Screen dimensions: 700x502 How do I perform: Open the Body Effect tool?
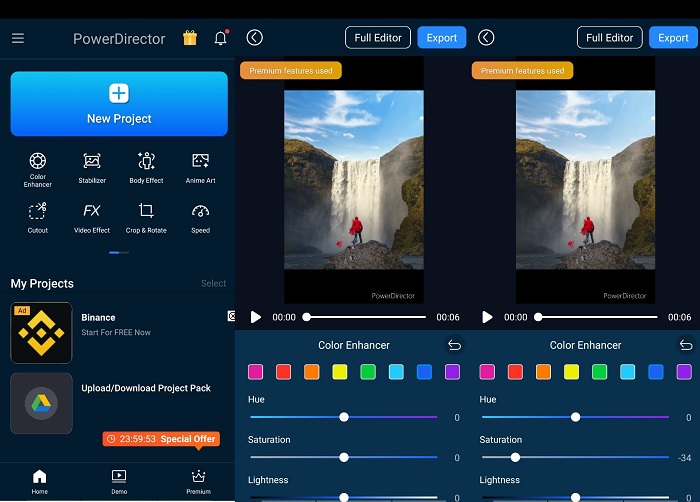tap(146, 168)
